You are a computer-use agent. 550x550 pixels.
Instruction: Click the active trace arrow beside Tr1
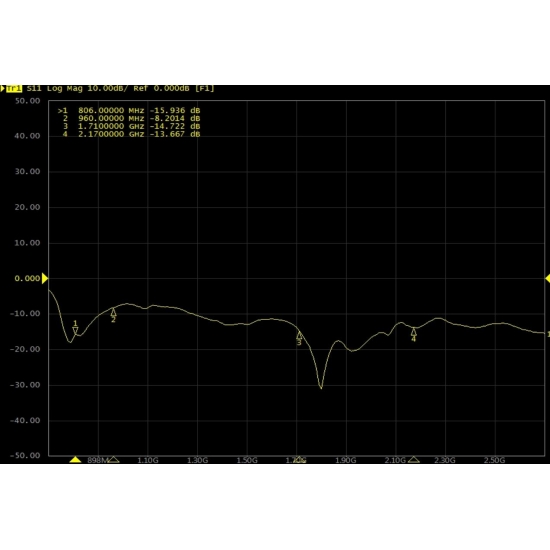tap(2, 88)
